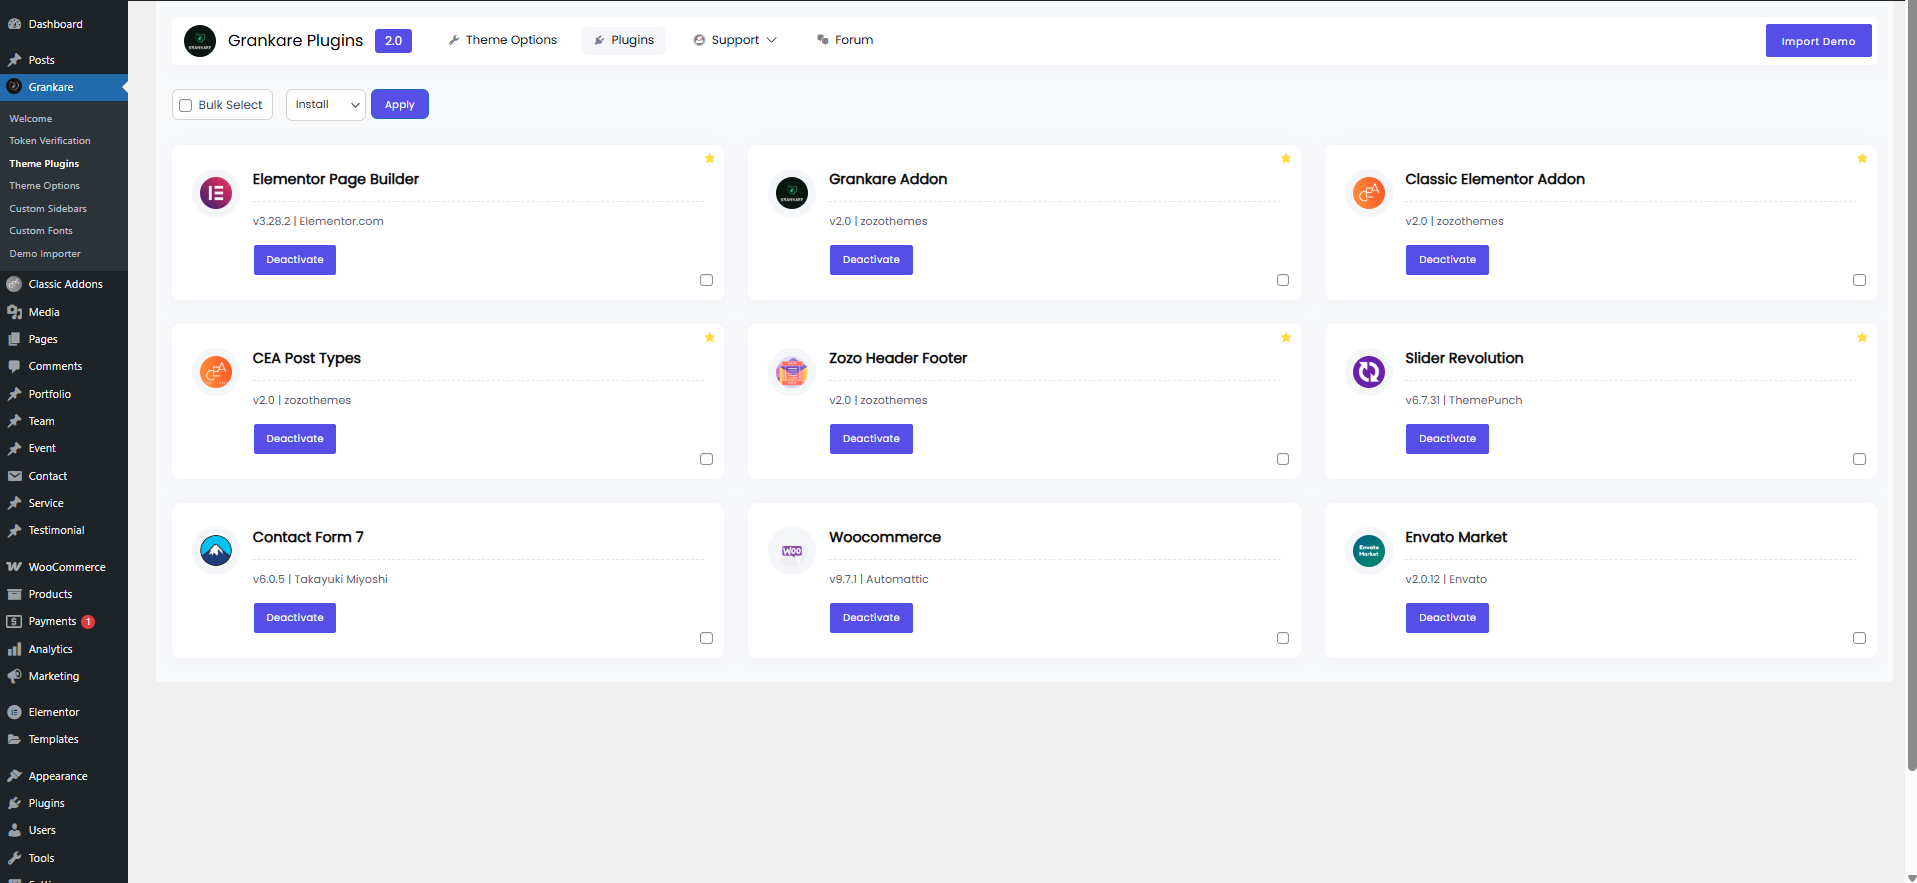1917x883 pixels.
Task: Click the Contact Form 7 plugin icon
Action: (216, 551)
